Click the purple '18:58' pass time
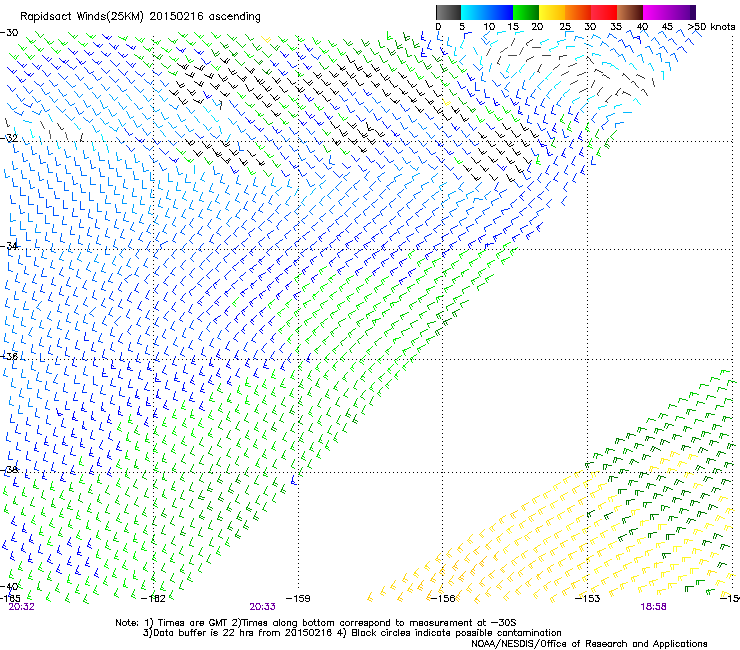Viewport: 740px width, 650px height. [x=653, y=607]
